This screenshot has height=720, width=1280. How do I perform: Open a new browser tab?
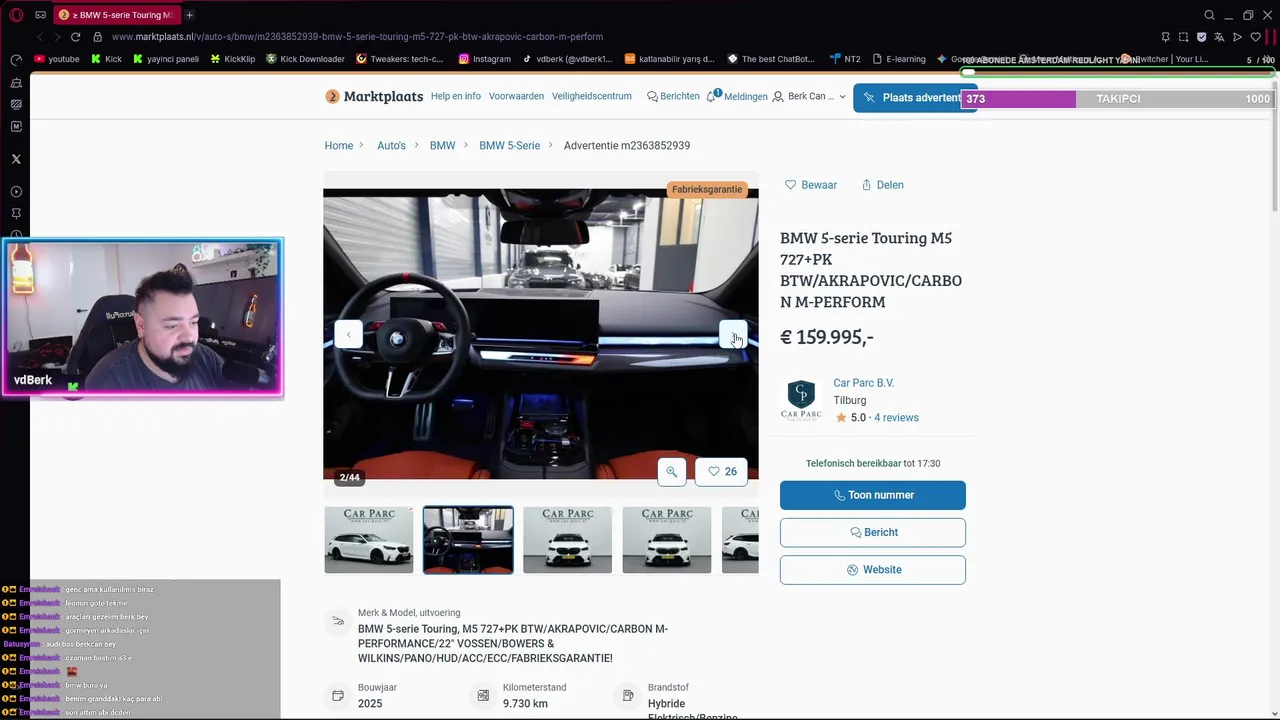click(x=189, y=15)
